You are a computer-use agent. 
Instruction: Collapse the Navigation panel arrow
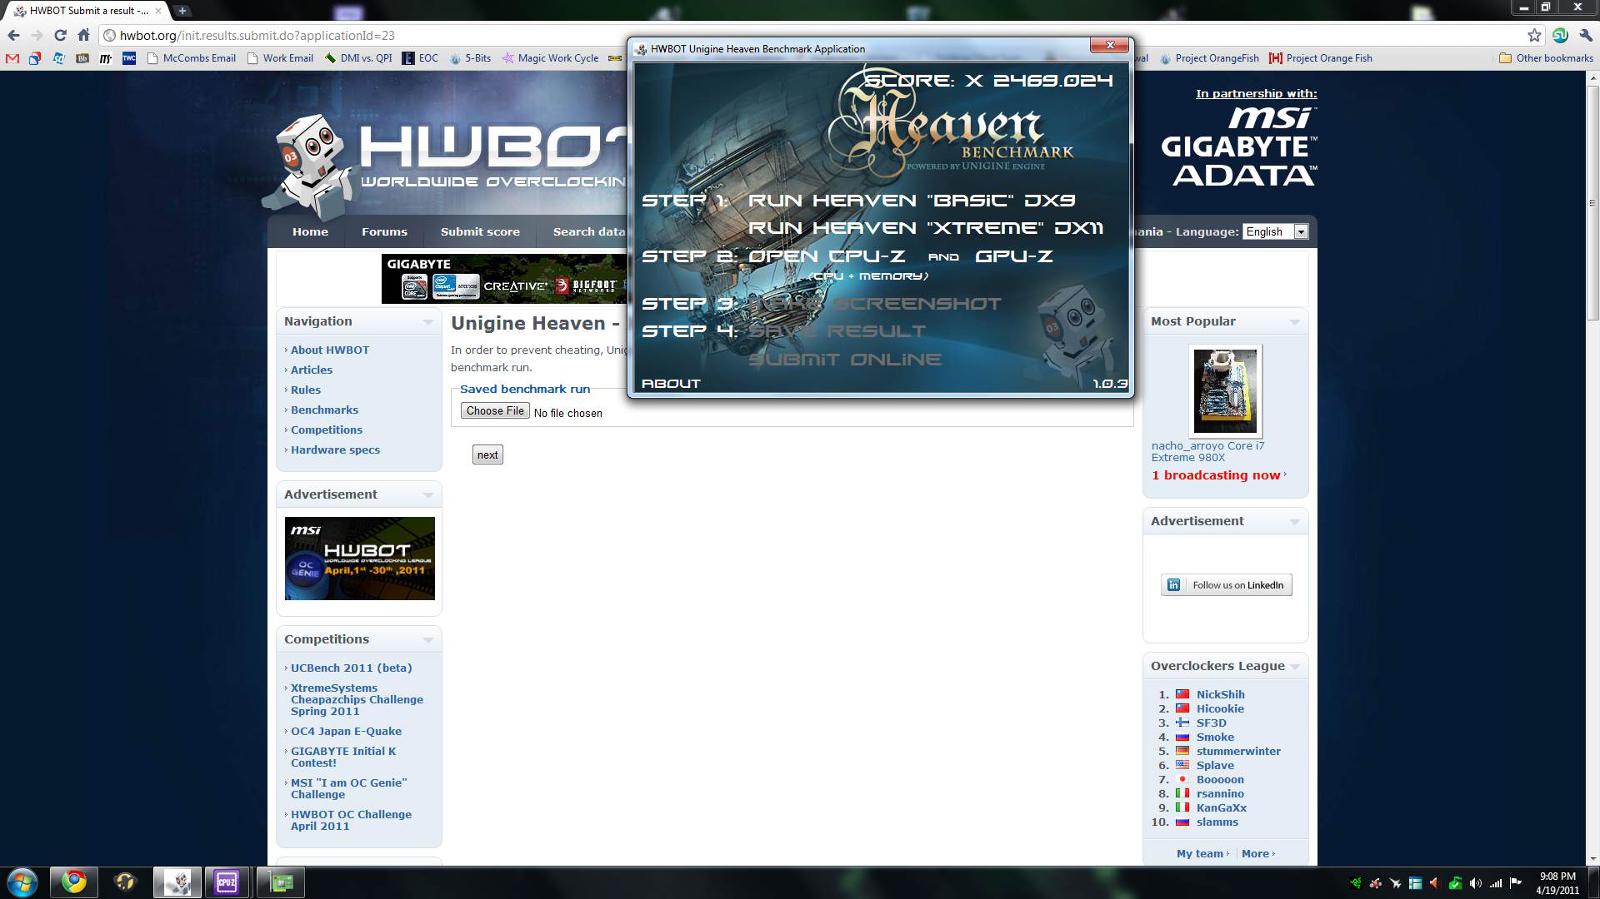coord(428,322)
